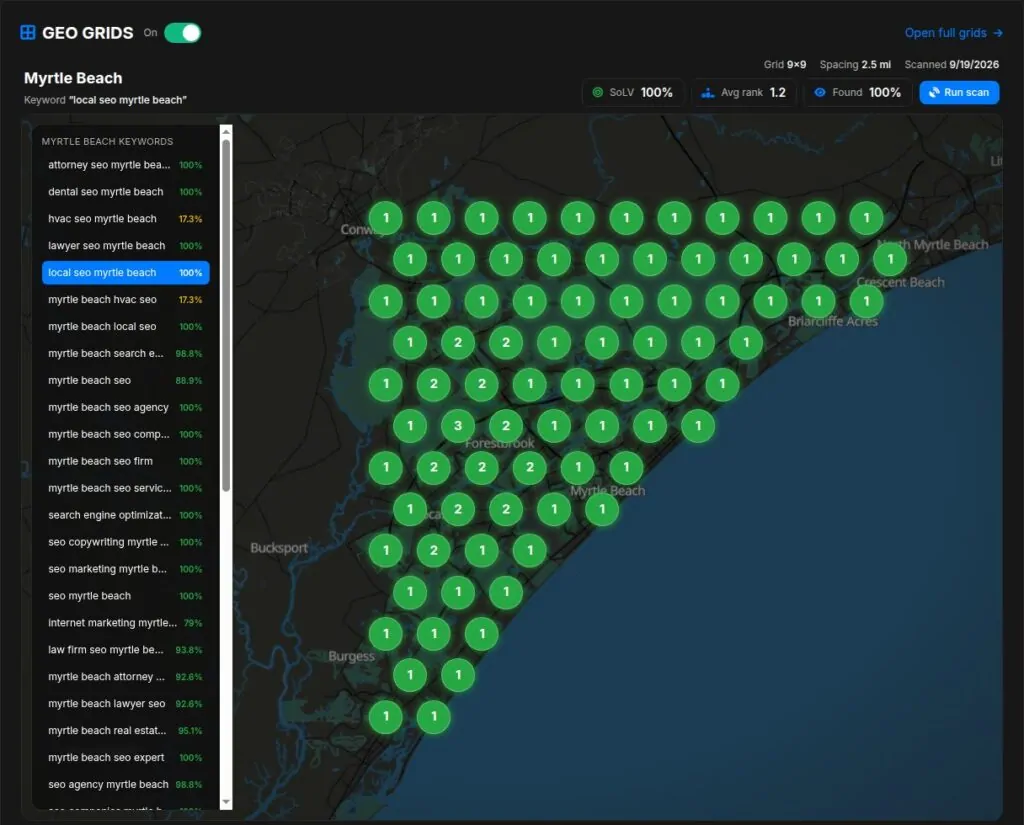
Task: Click SoLV 100% stat badge
Action: (x=632, y=92)
